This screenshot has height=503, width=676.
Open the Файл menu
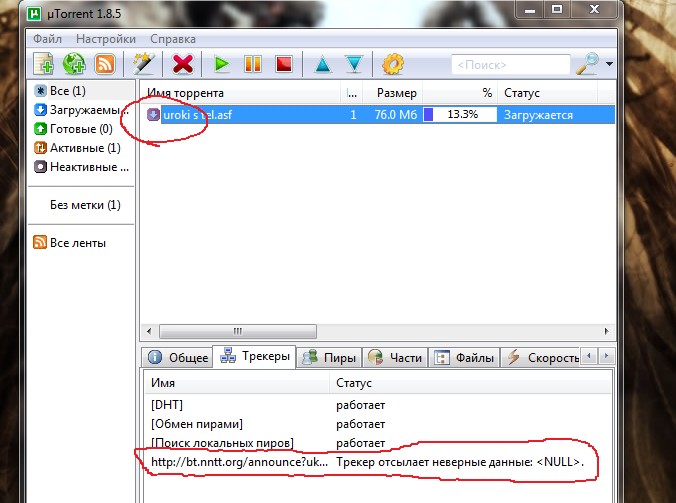47,39
